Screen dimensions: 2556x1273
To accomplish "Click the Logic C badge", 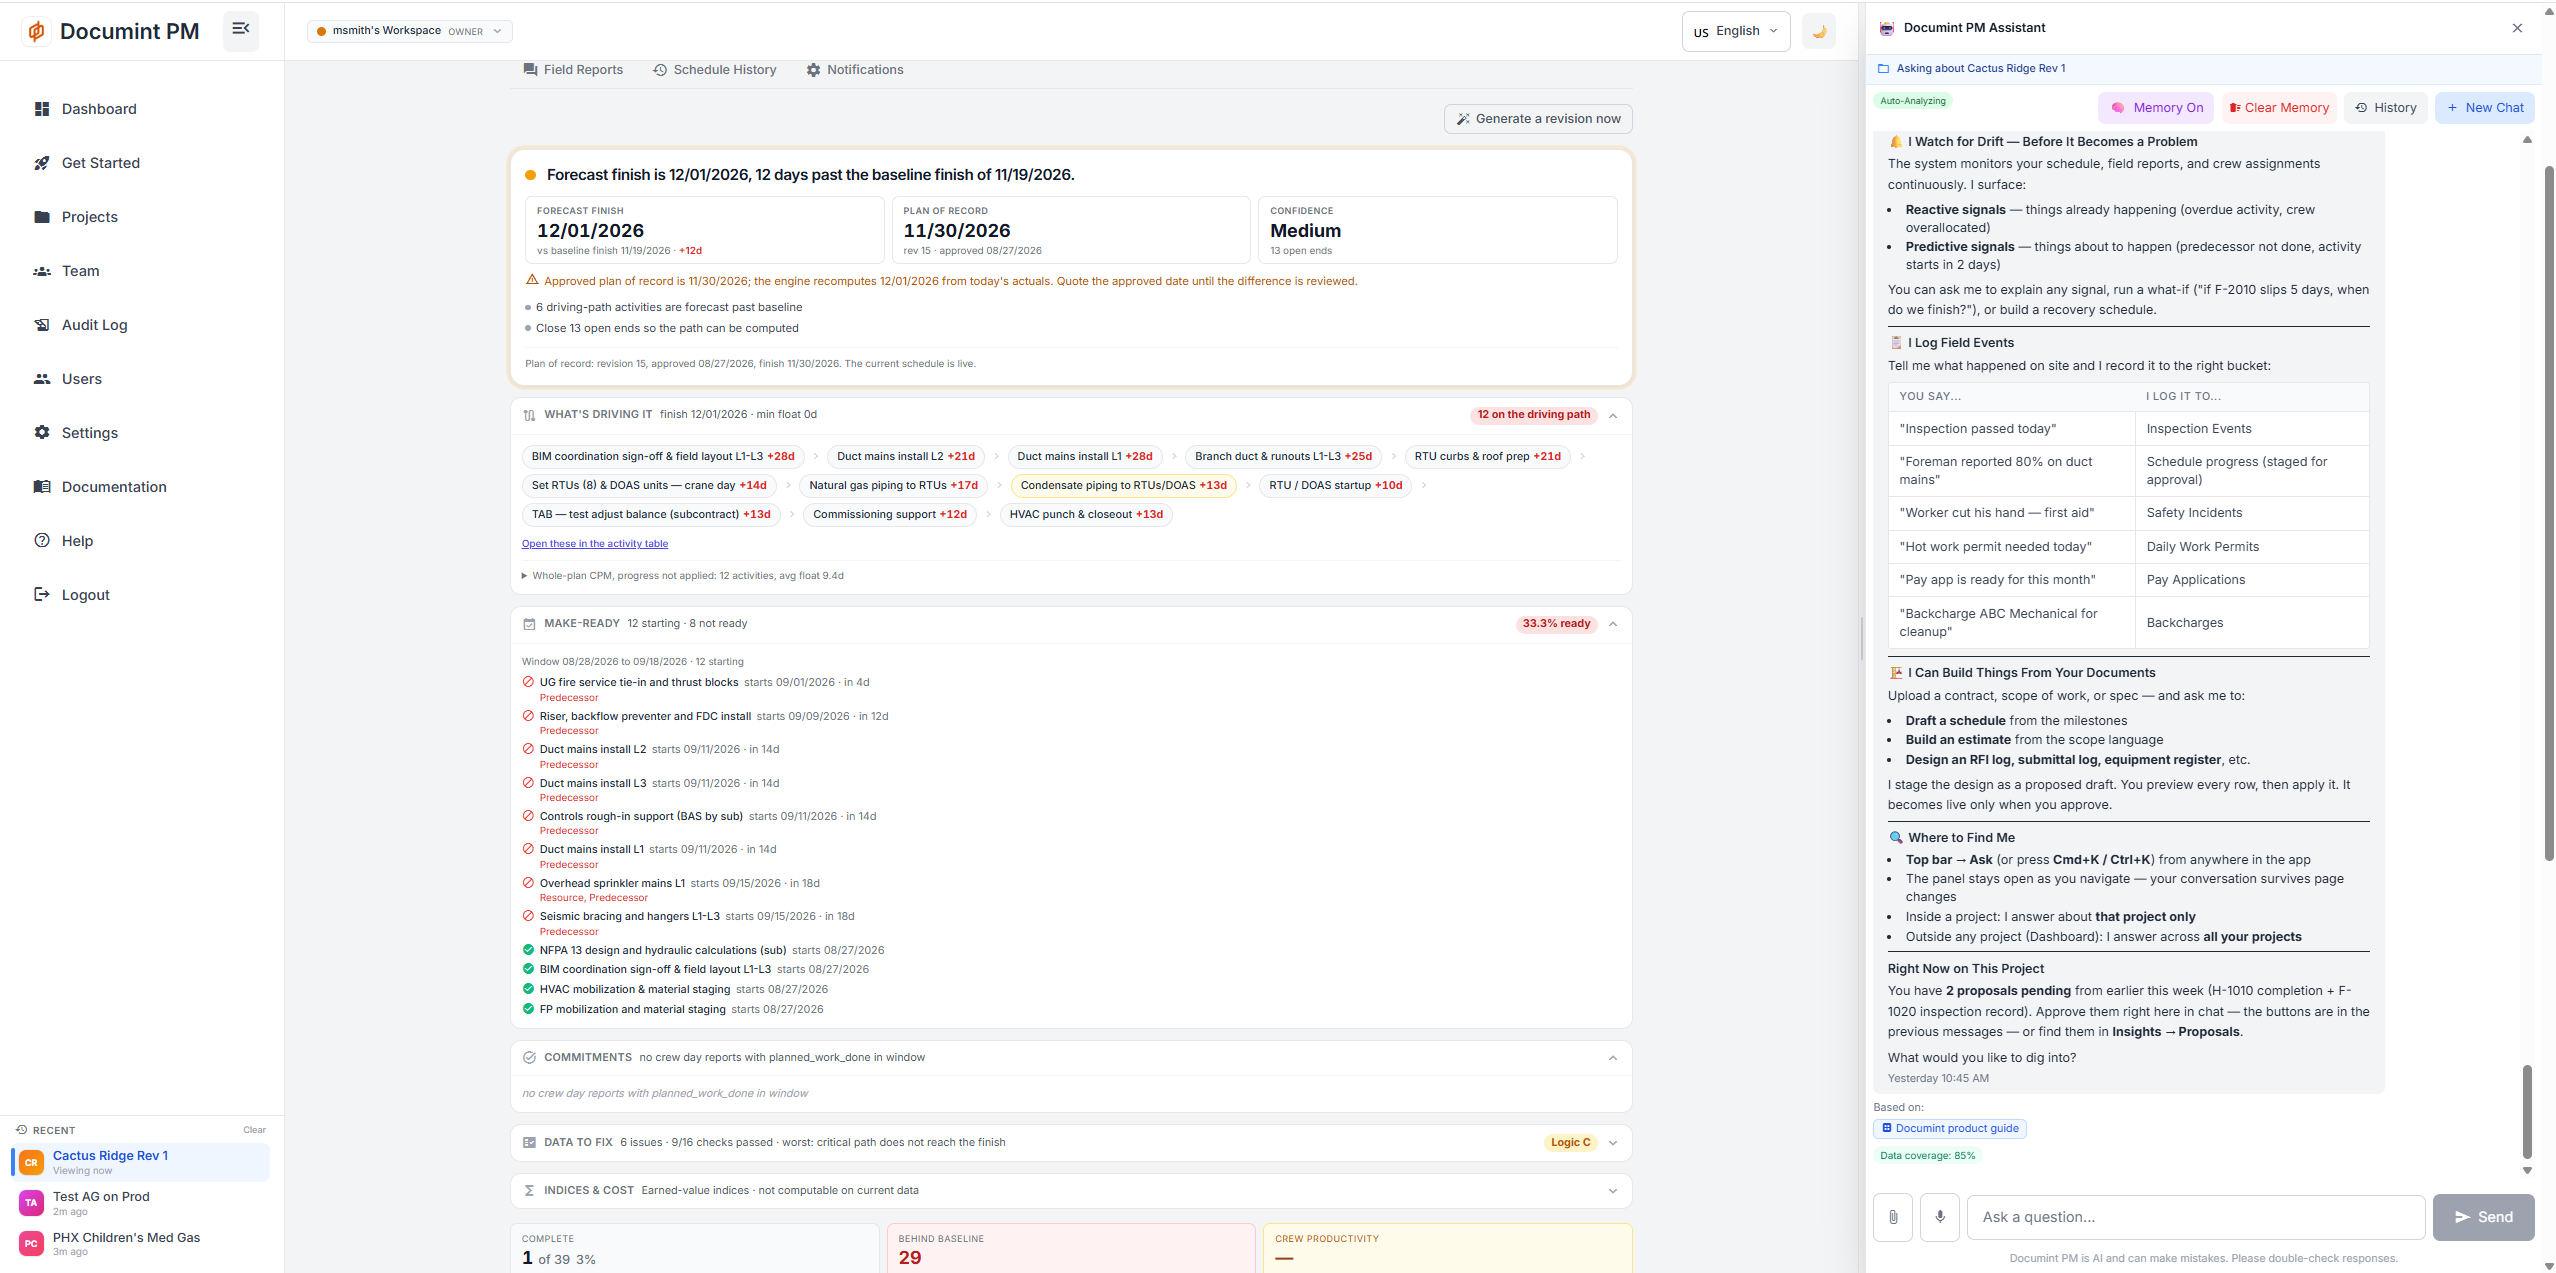I will [x=1570, y=1143].
